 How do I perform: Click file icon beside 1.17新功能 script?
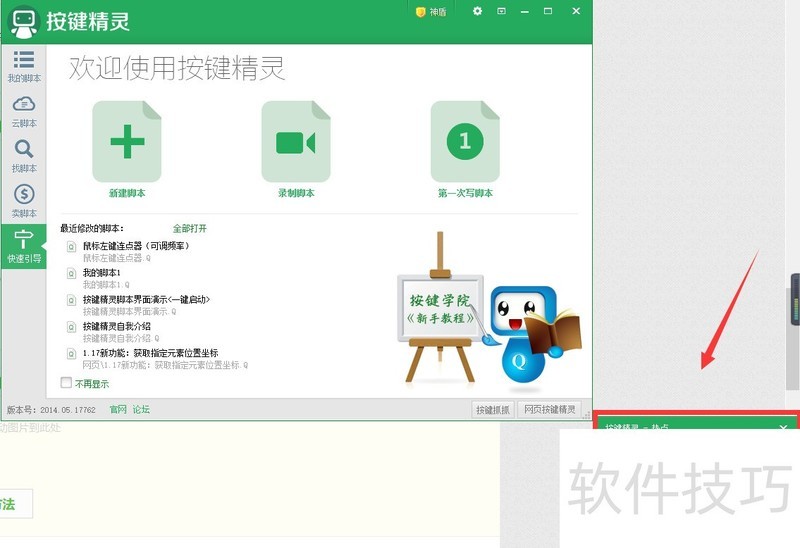[72, 353]
